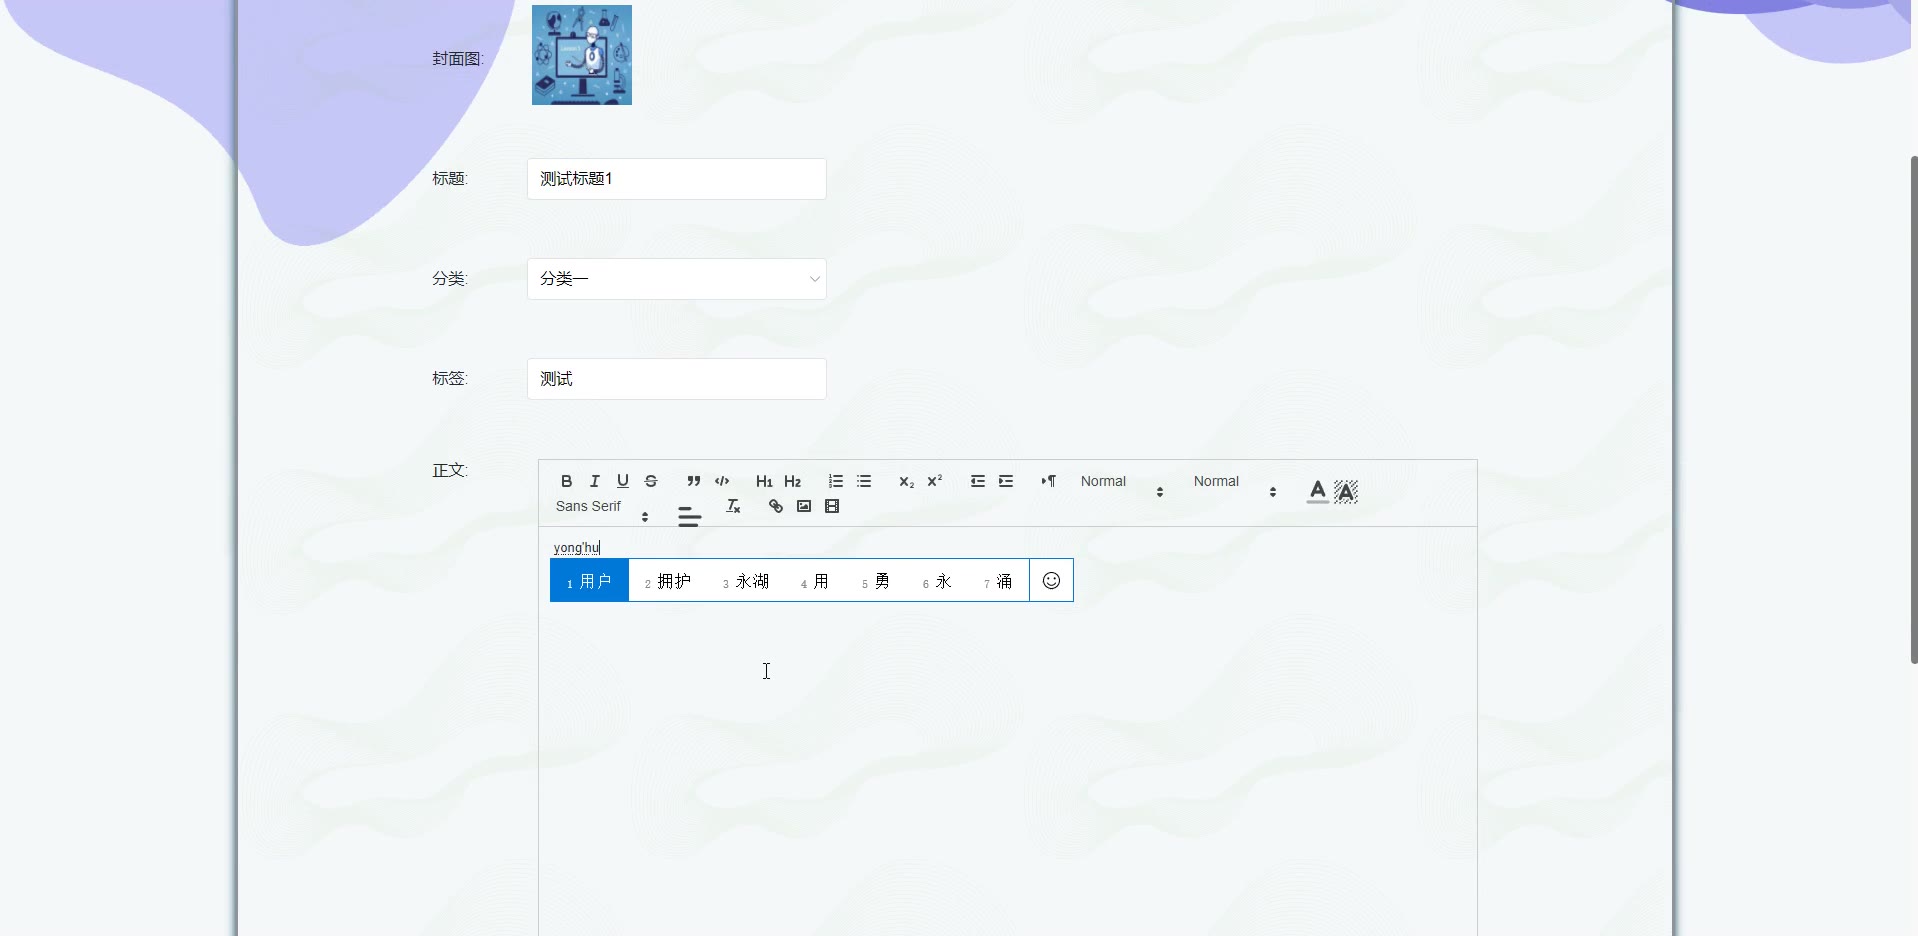Toggle strikethrough formatting
Screen dimensions: 1918x936
click(651, 481)
